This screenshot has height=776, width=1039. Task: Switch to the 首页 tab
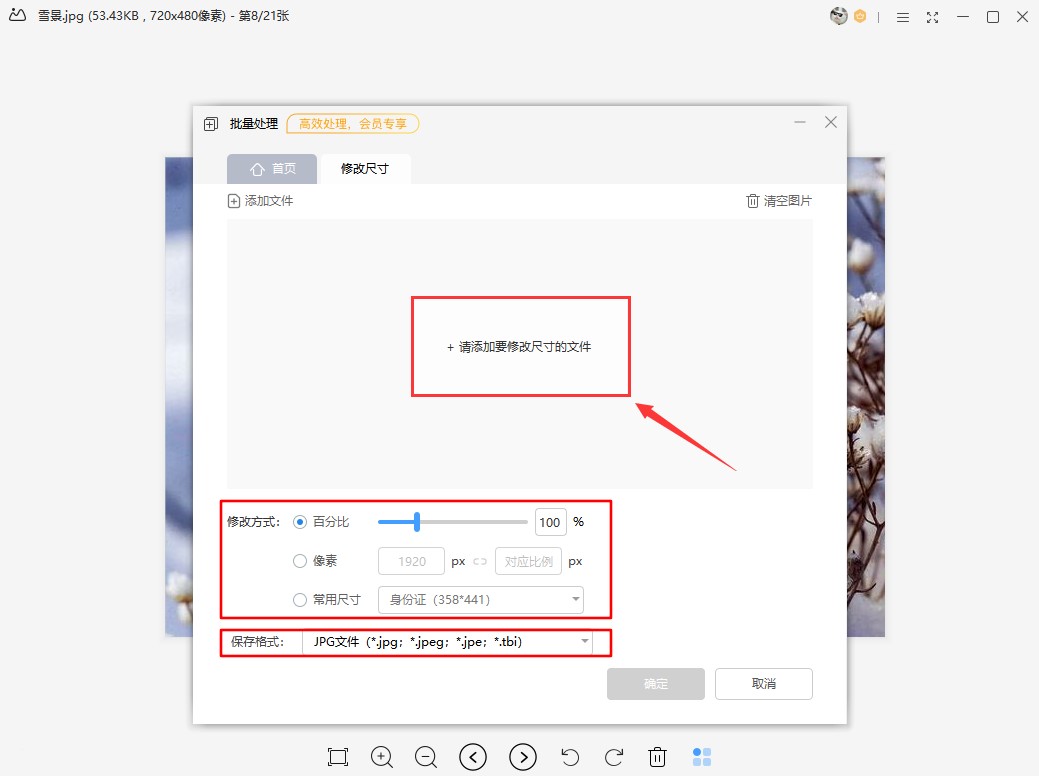point(272,169)
